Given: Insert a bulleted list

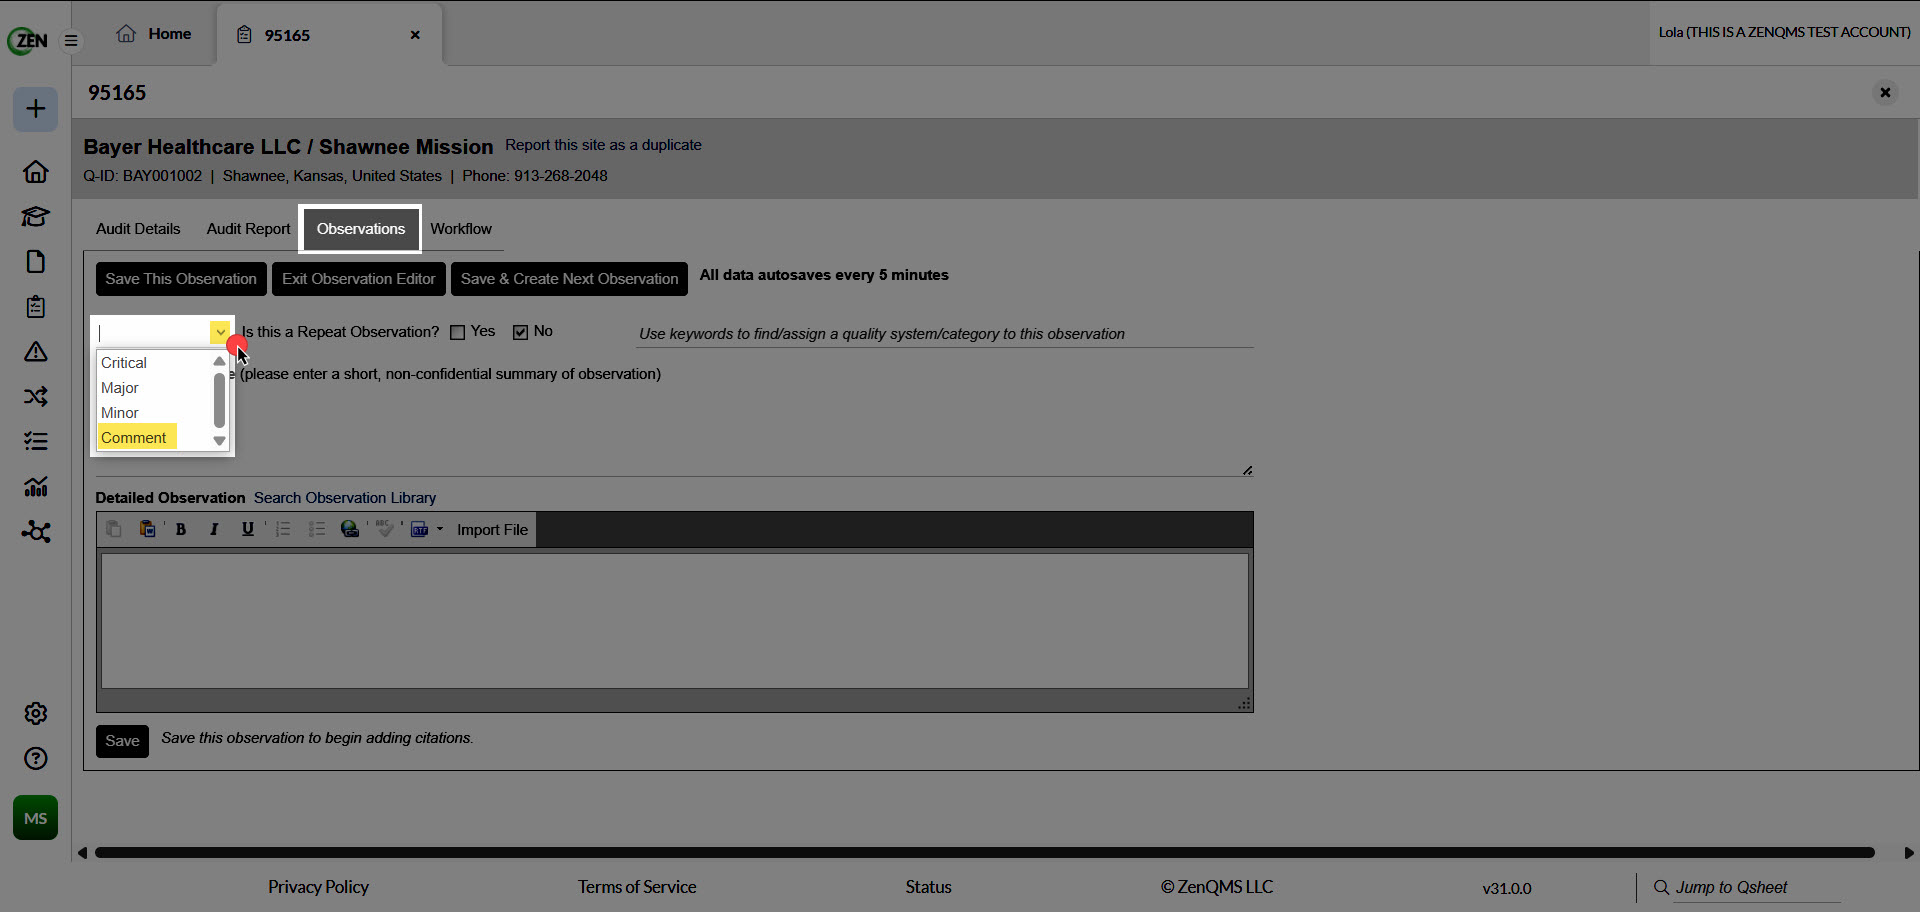Looking at the screenshot, I should pos(317,529).
